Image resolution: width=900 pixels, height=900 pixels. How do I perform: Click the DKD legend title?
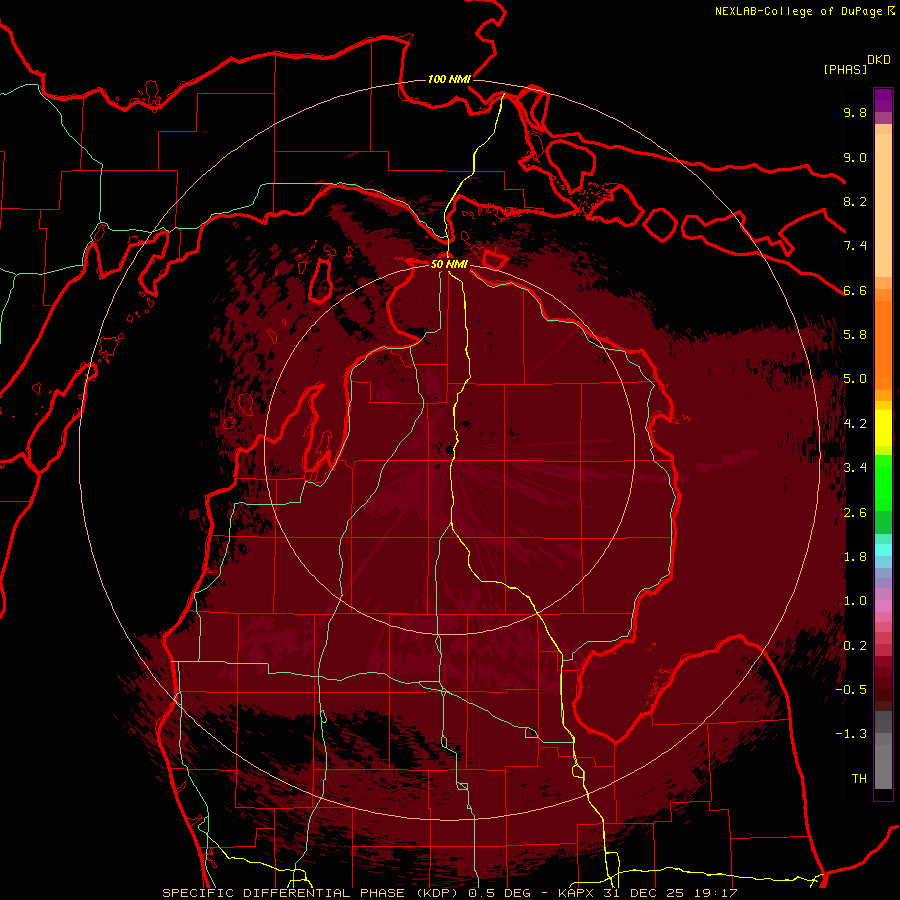(878, 60)
